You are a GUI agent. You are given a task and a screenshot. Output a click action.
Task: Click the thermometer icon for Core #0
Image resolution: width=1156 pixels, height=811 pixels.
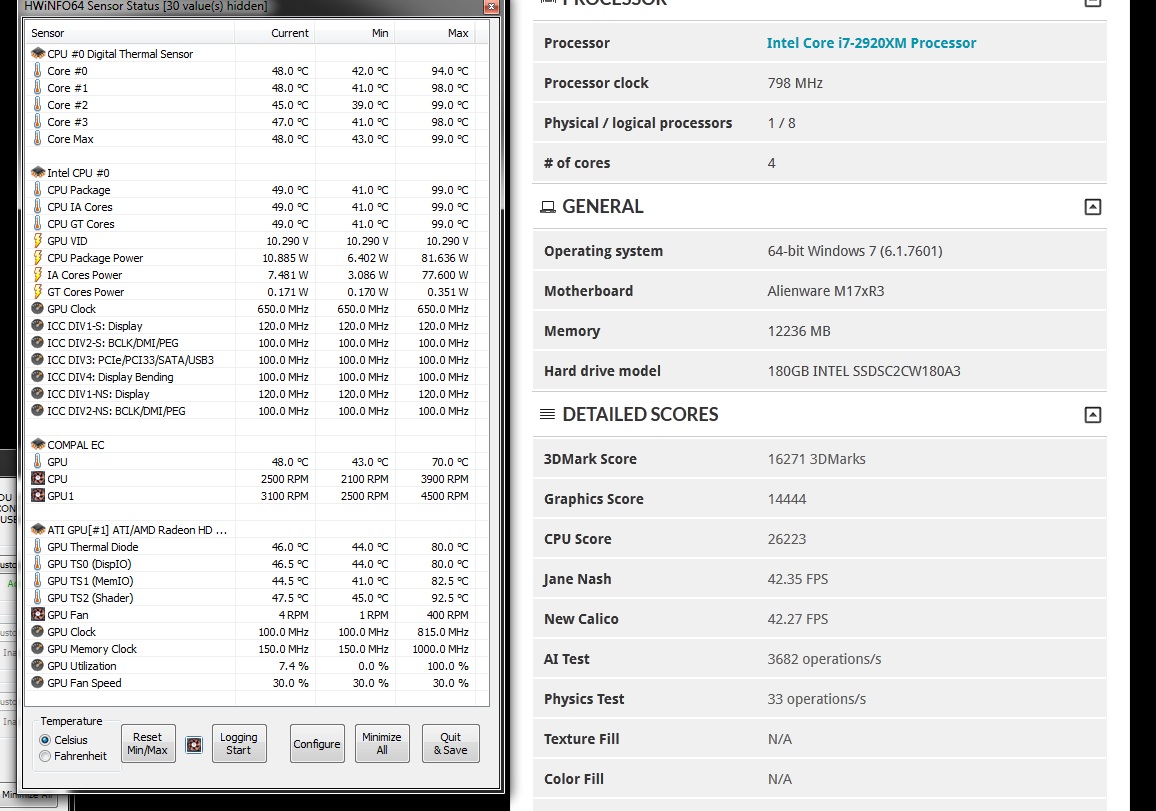(x=38, y=70)
